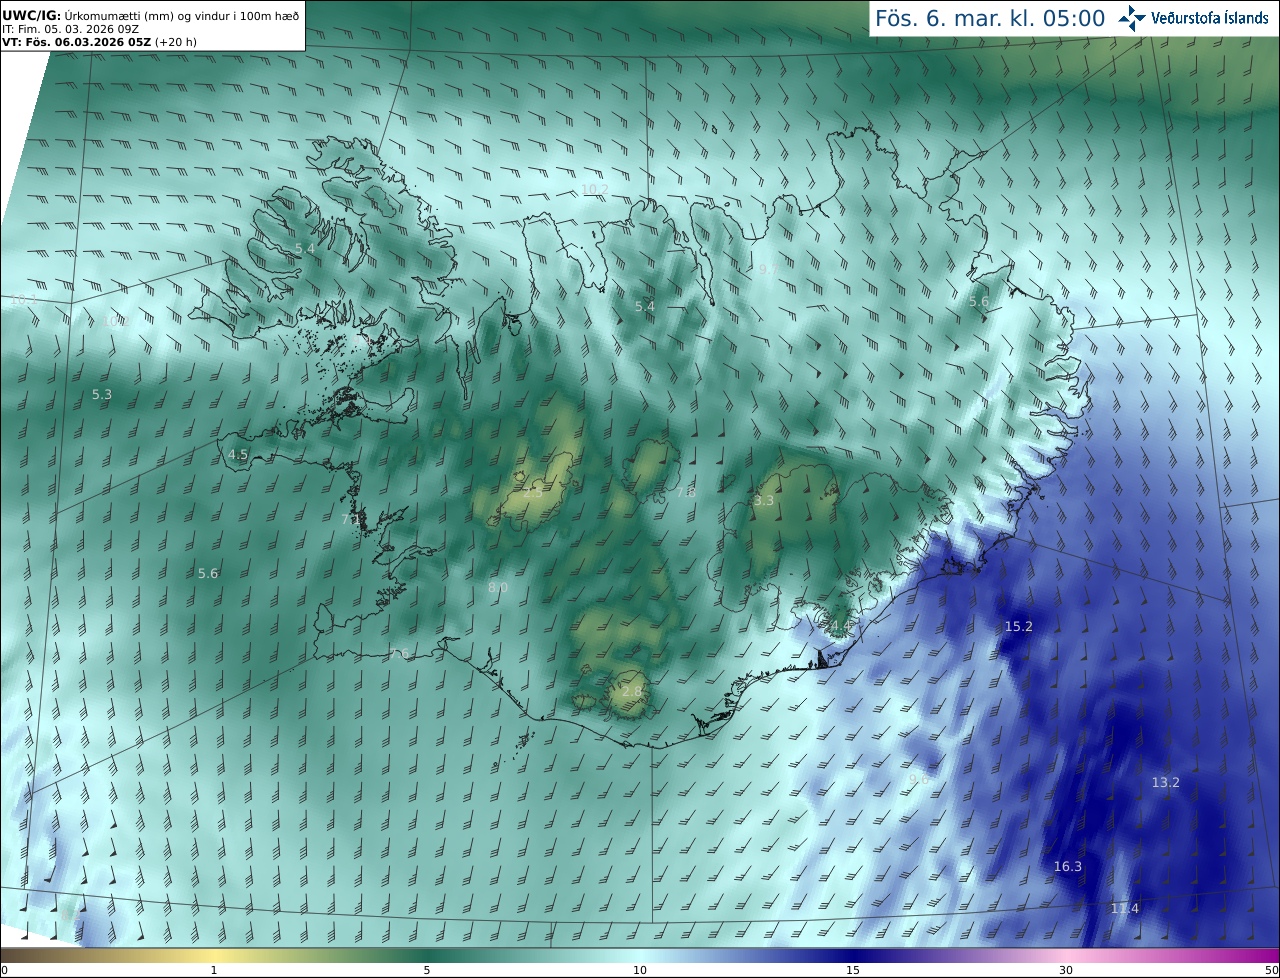Viewport: 1280px width, 978px height.
Task: Click the 'VT: Fös. 06.03.2026 05Z (+20 h)' line
Action: (99, 42)
